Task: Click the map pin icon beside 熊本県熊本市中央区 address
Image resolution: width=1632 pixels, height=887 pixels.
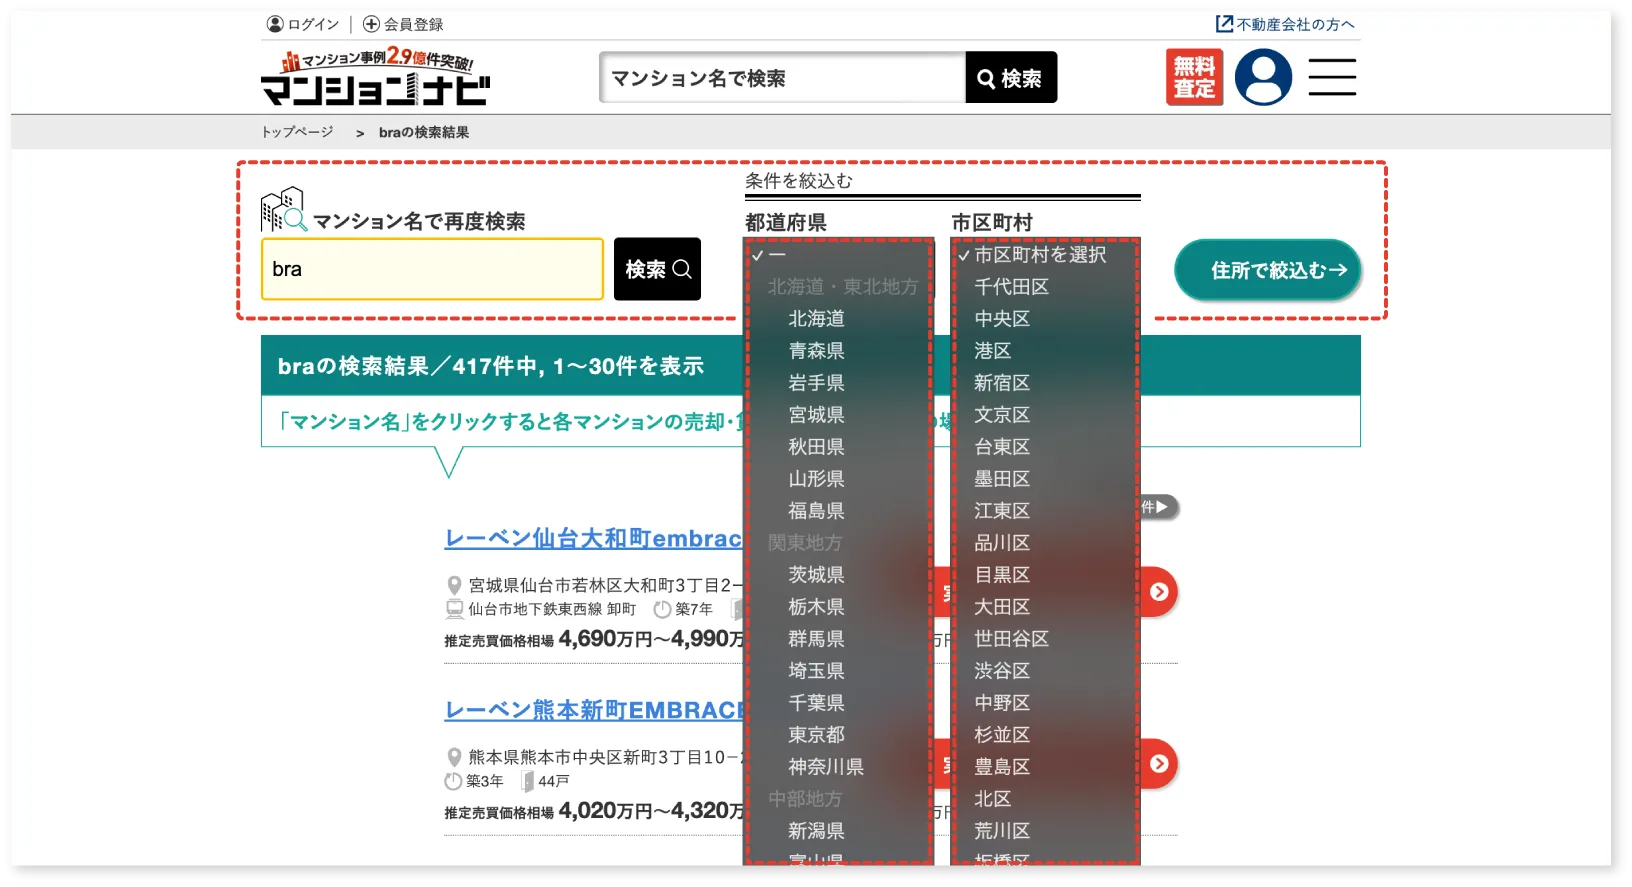Action: [454, 758]
